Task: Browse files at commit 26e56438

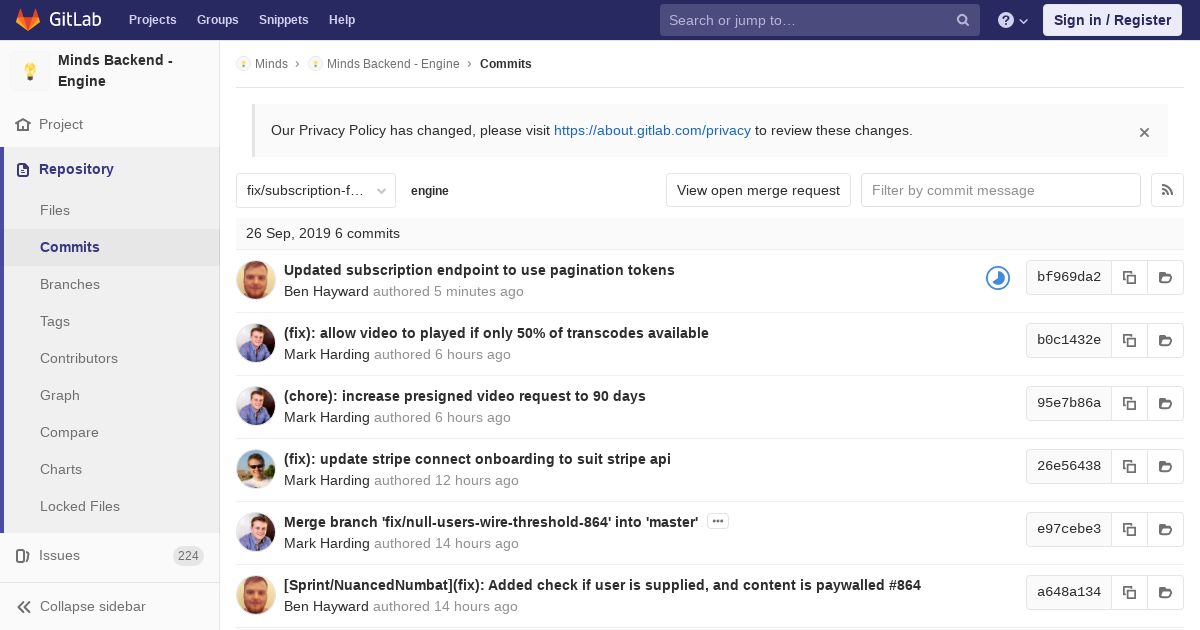Action: point(1165,467)
